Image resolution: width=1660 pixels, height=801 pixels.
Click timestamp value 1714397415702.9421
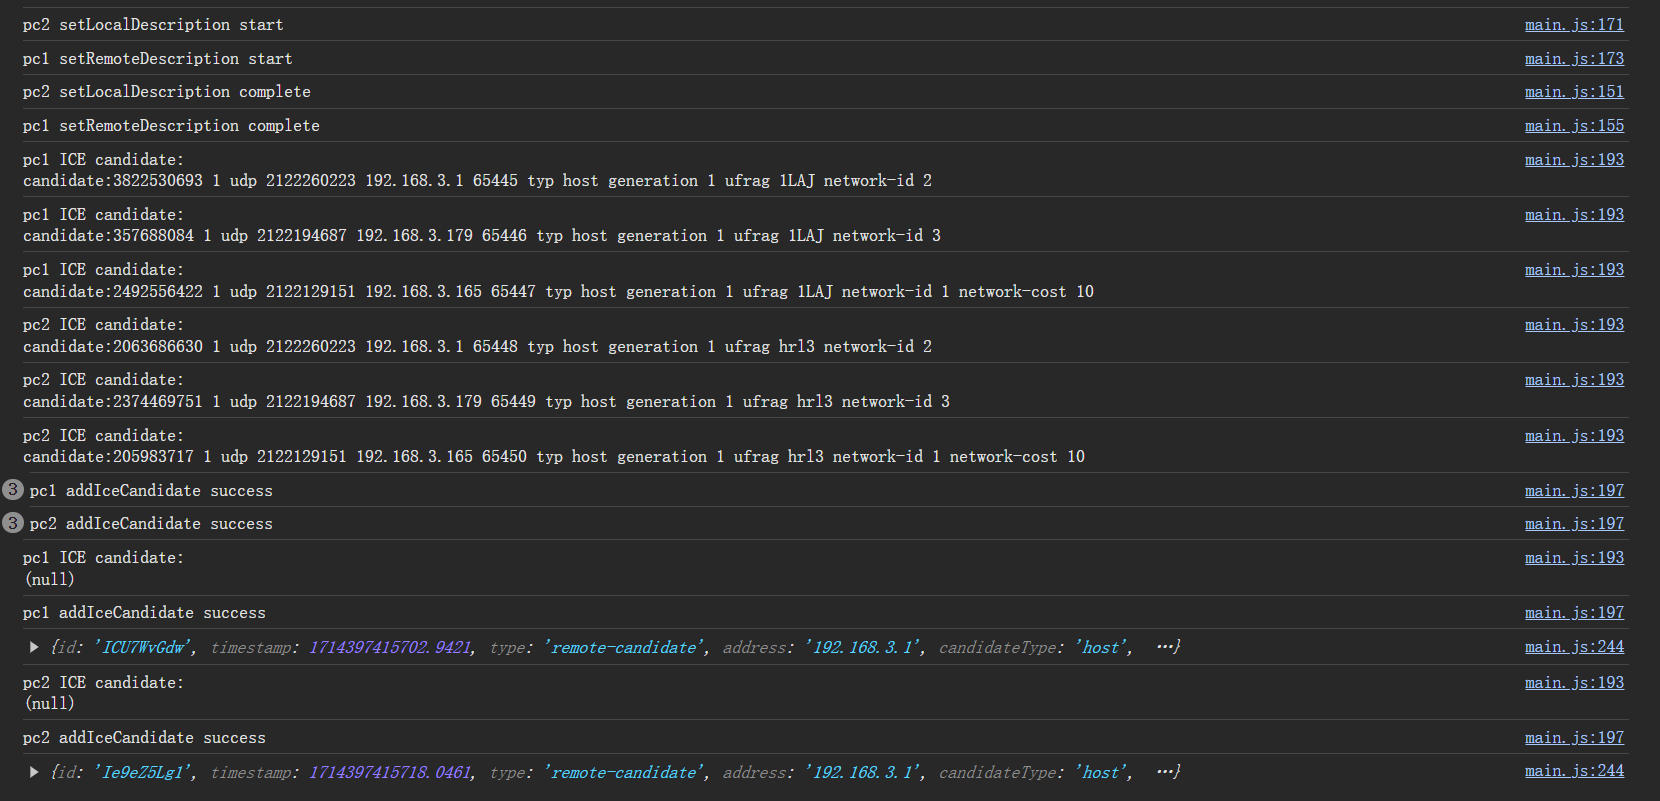[390, 647]
